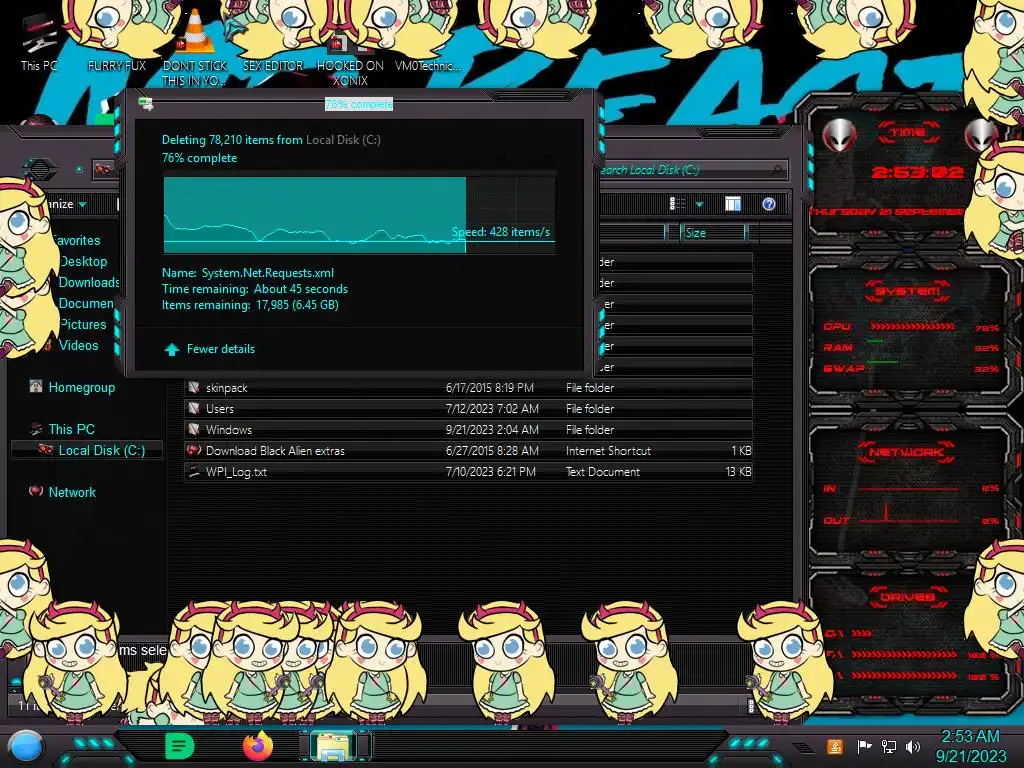Toggle the preview pane icon

pyautogui.click(x=733, y=204)
